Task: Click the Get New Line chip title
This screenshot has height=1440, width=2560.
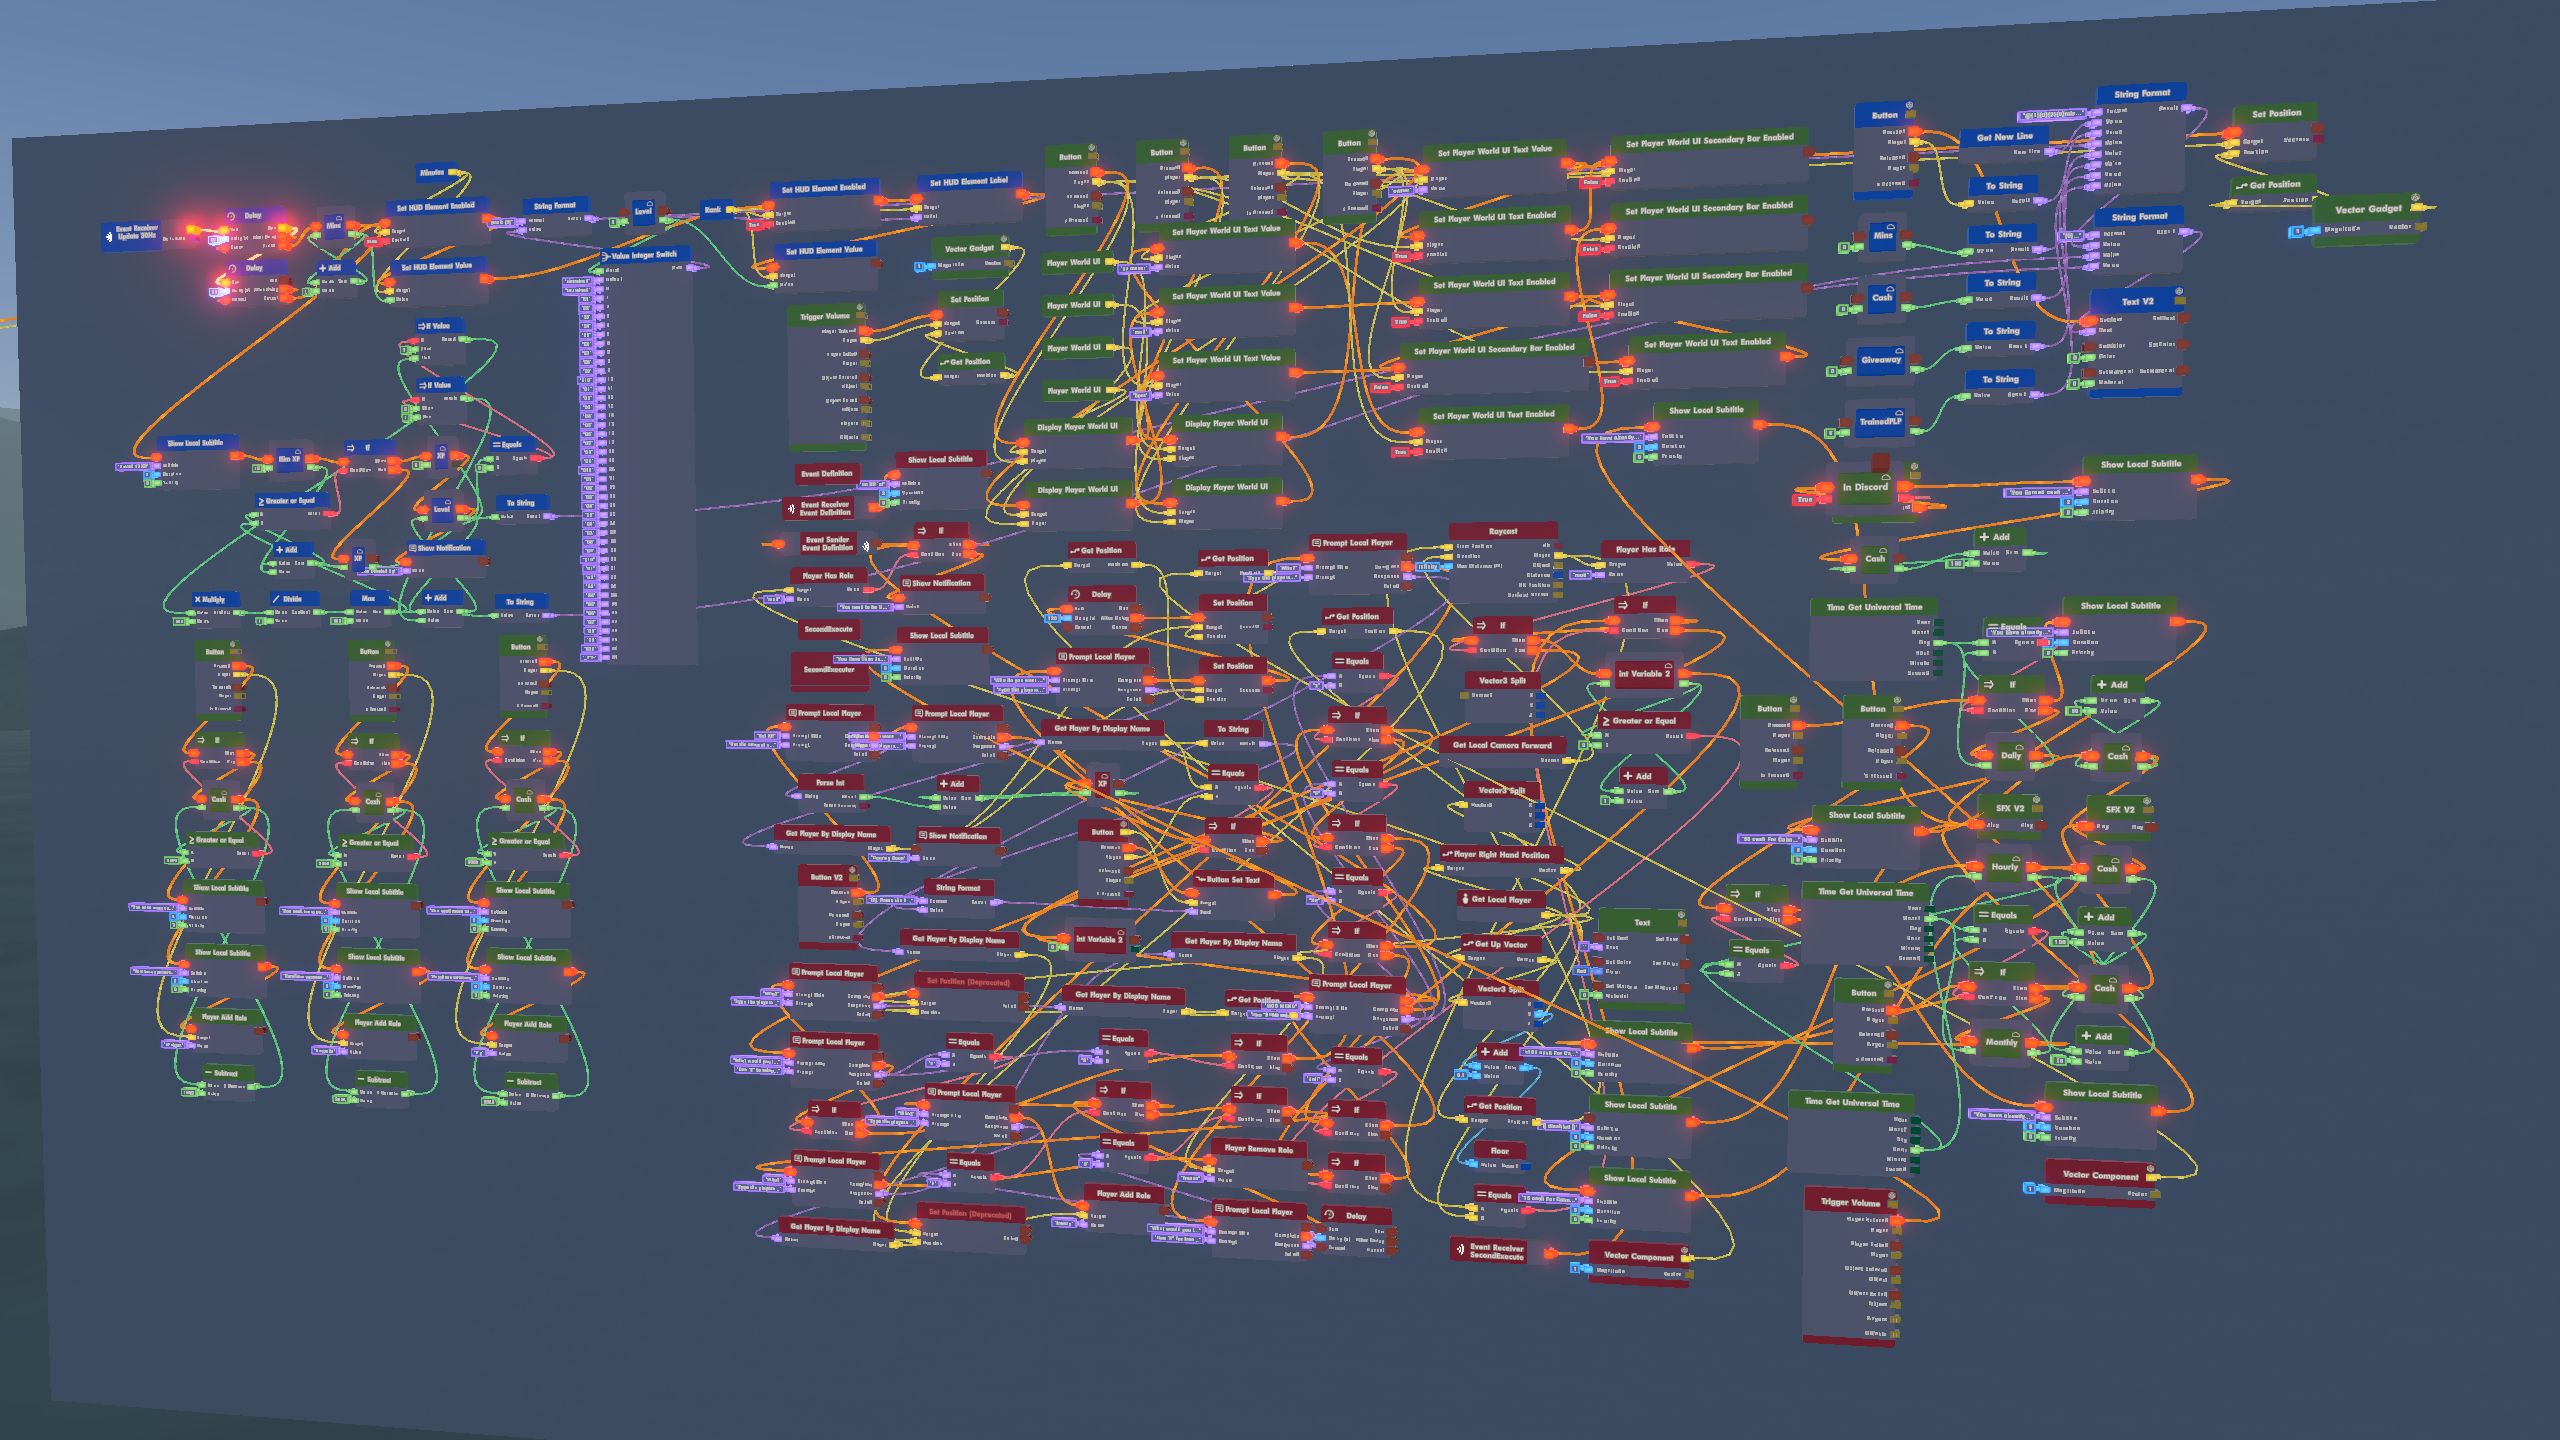Action: tap(2004, 137)
